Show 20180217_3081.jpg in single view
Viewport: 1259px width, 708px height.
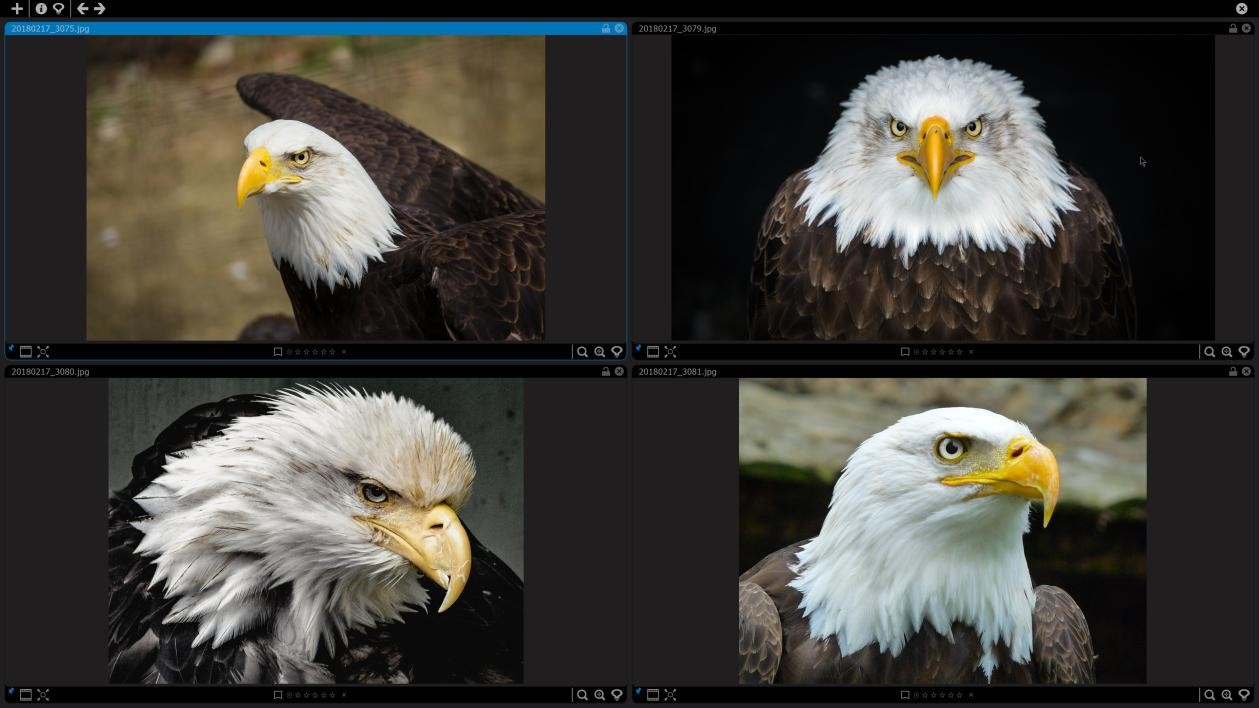point(653,695)
